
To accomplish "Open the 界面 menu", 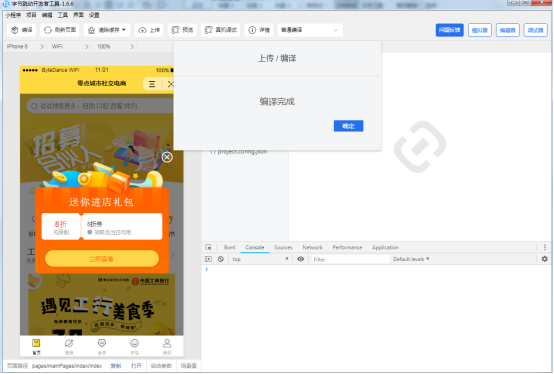I will pos(78,15).
